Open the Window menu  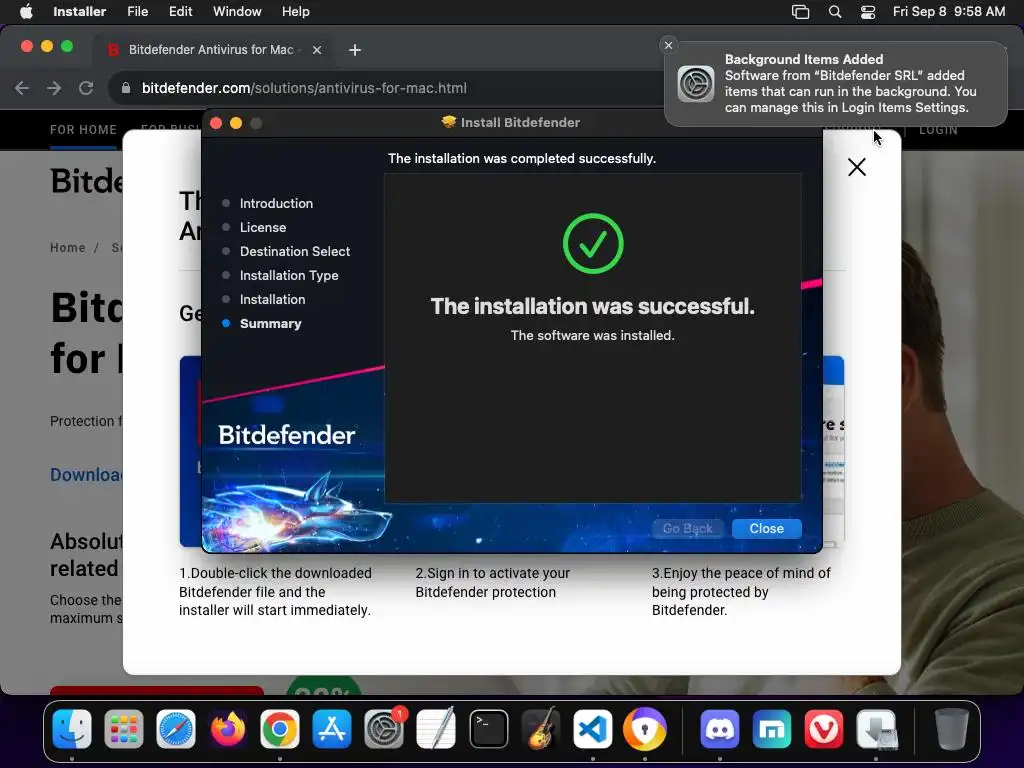click(237, 12)
